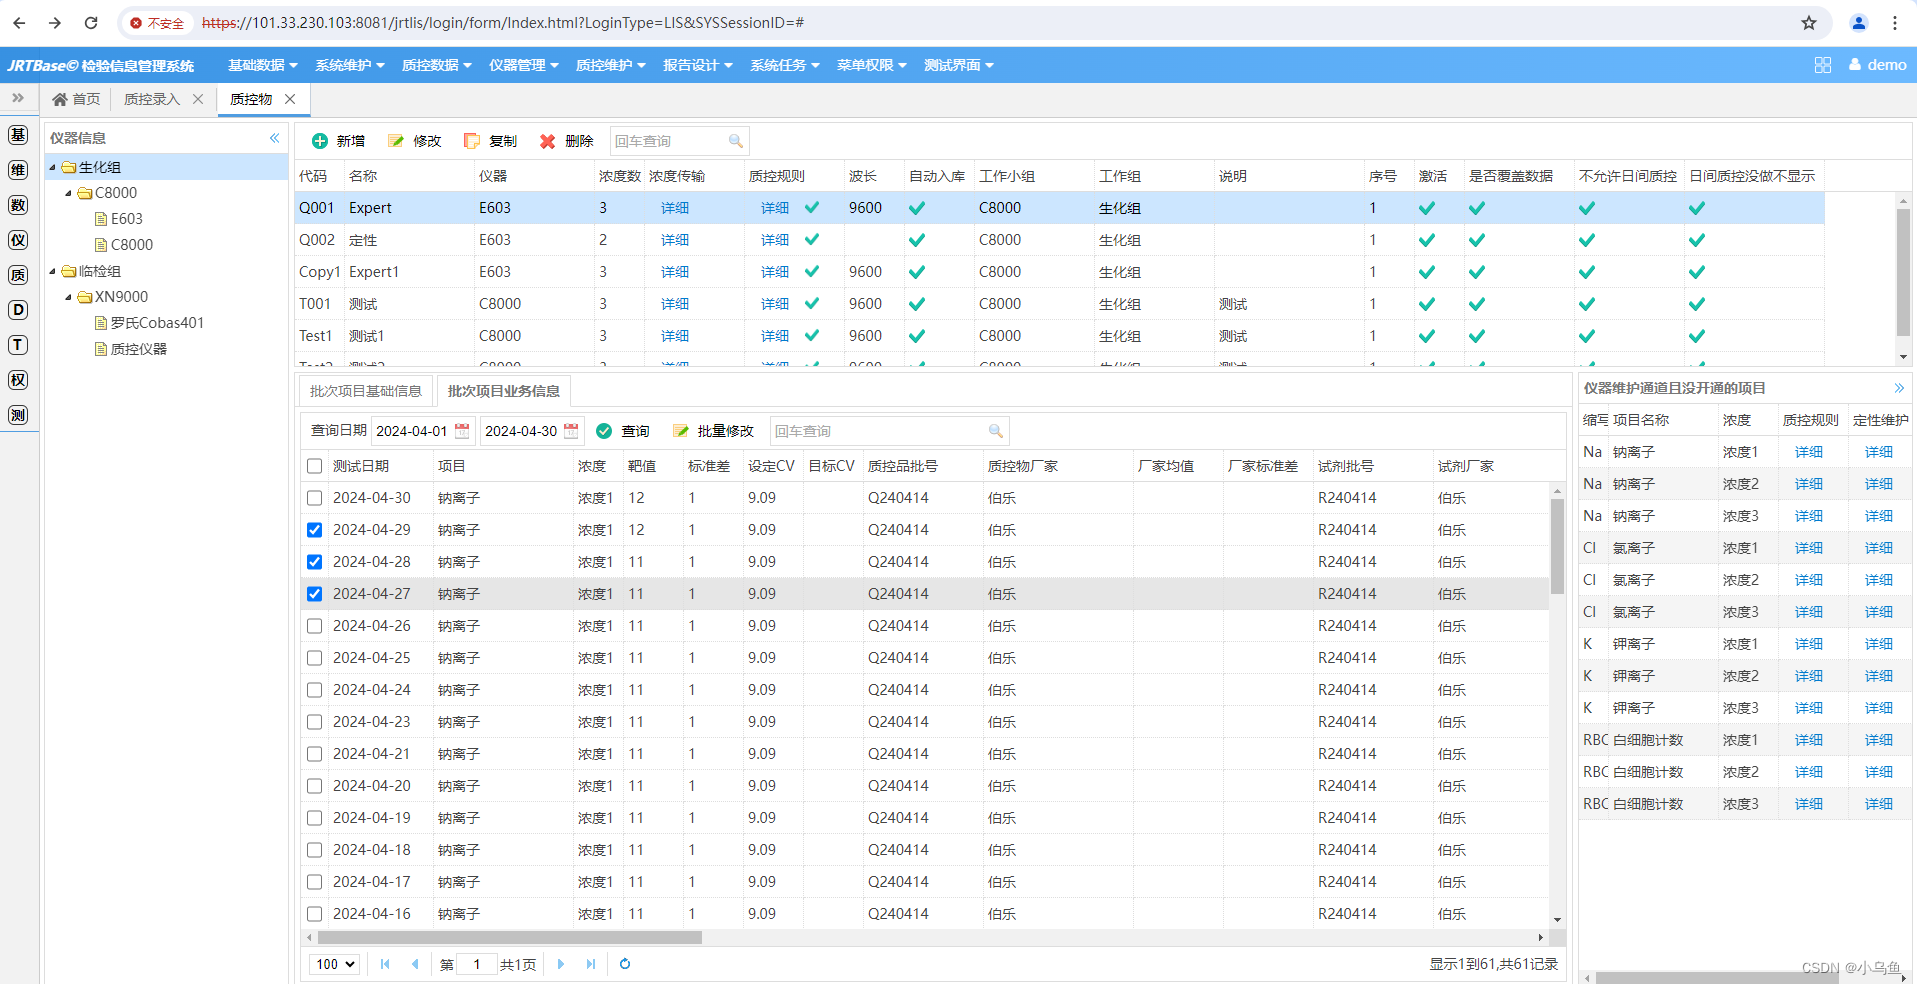Click the 批量修改 batch edit icon
Screen dimensions: 1917x984
tap(681, 431)
